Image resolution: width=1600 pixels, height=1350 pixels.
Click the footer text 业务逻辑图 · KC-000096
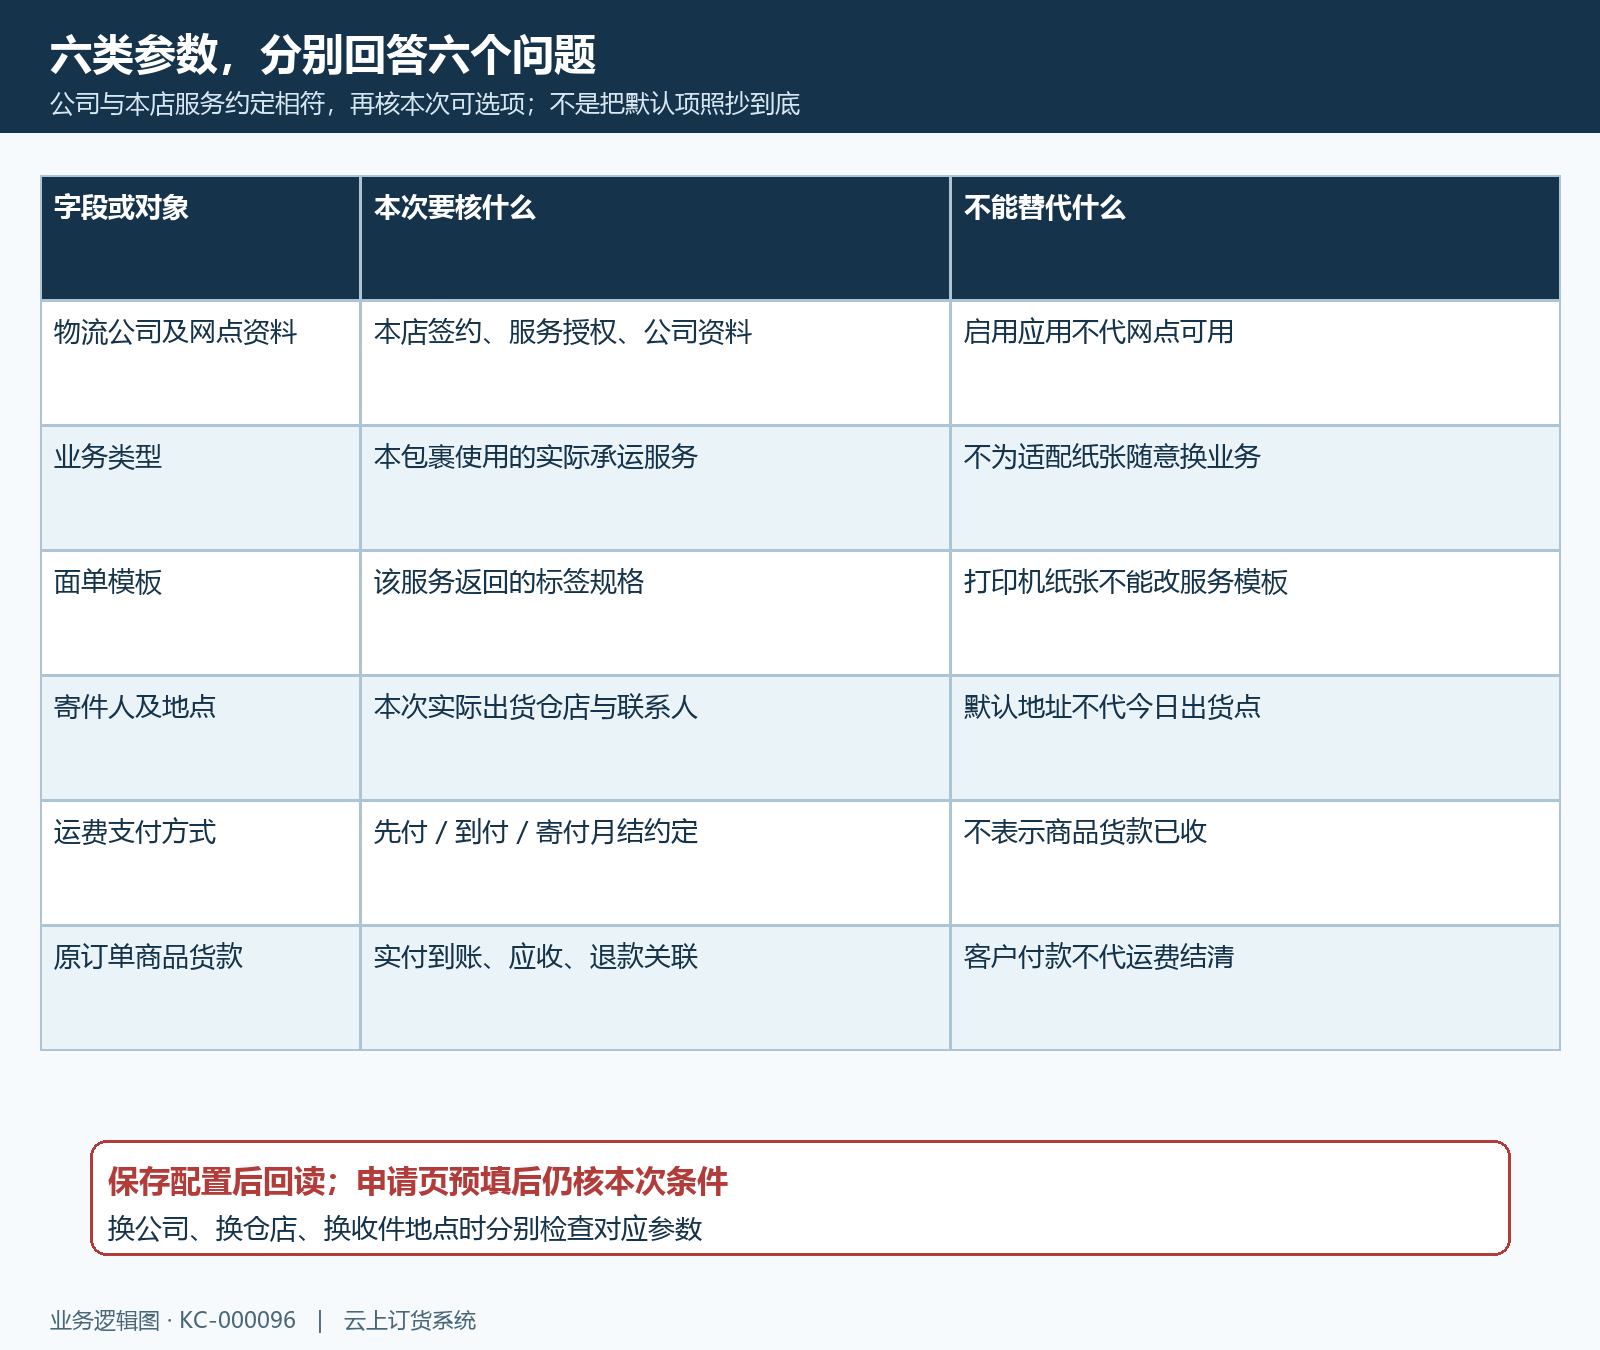pos(173,1321)
